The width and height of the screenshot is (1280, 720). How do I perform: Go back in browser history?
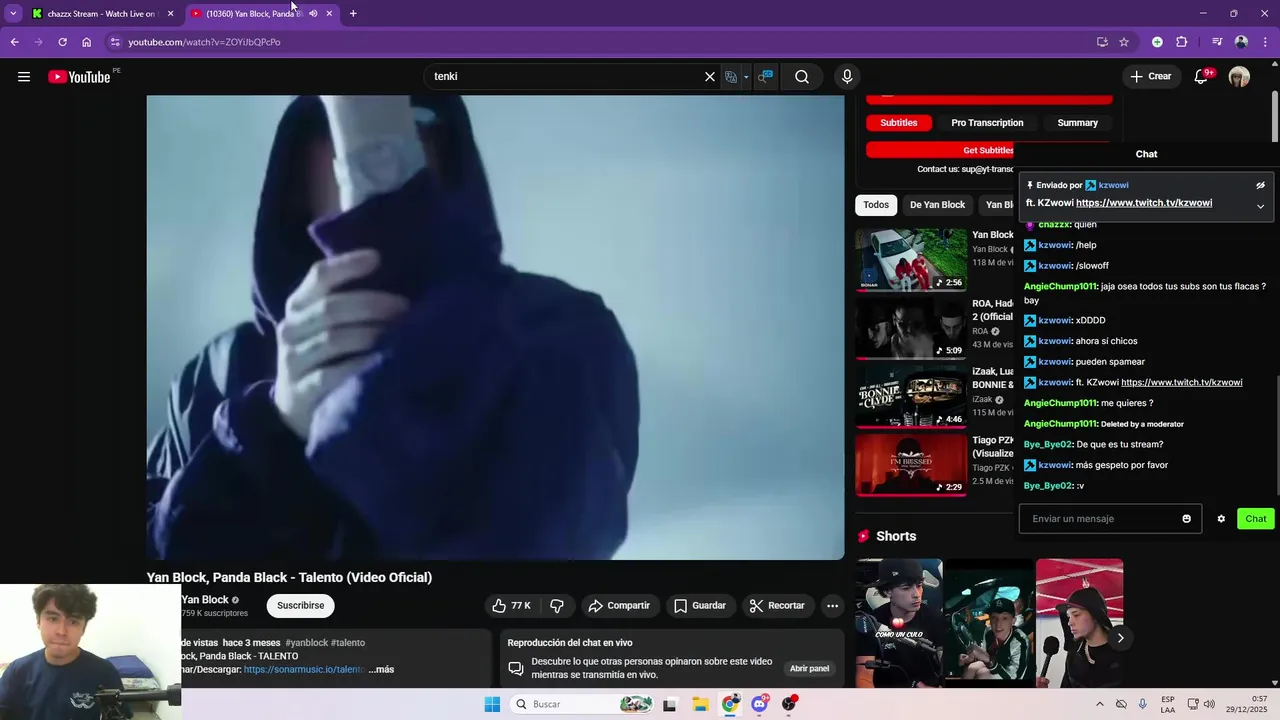pyautogui.click(x=14, y=42)
